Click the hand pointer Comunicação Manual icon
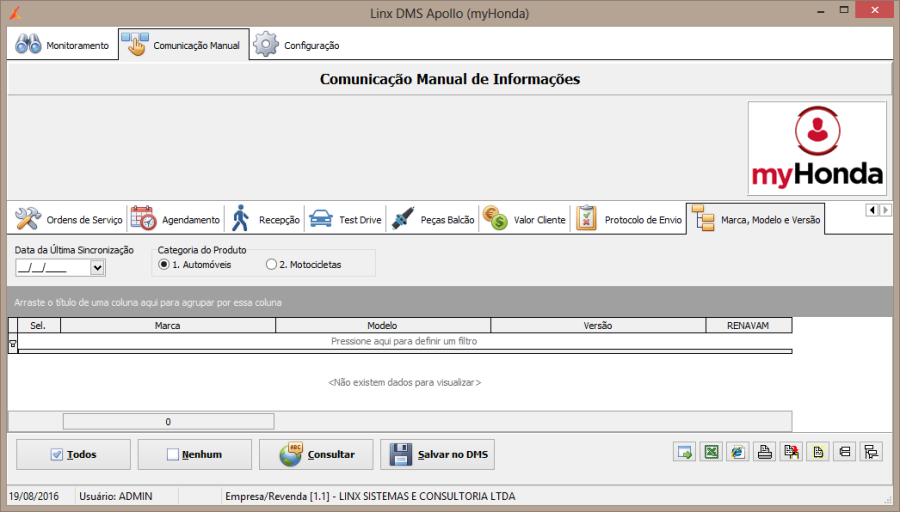 (x=135, y=44)
